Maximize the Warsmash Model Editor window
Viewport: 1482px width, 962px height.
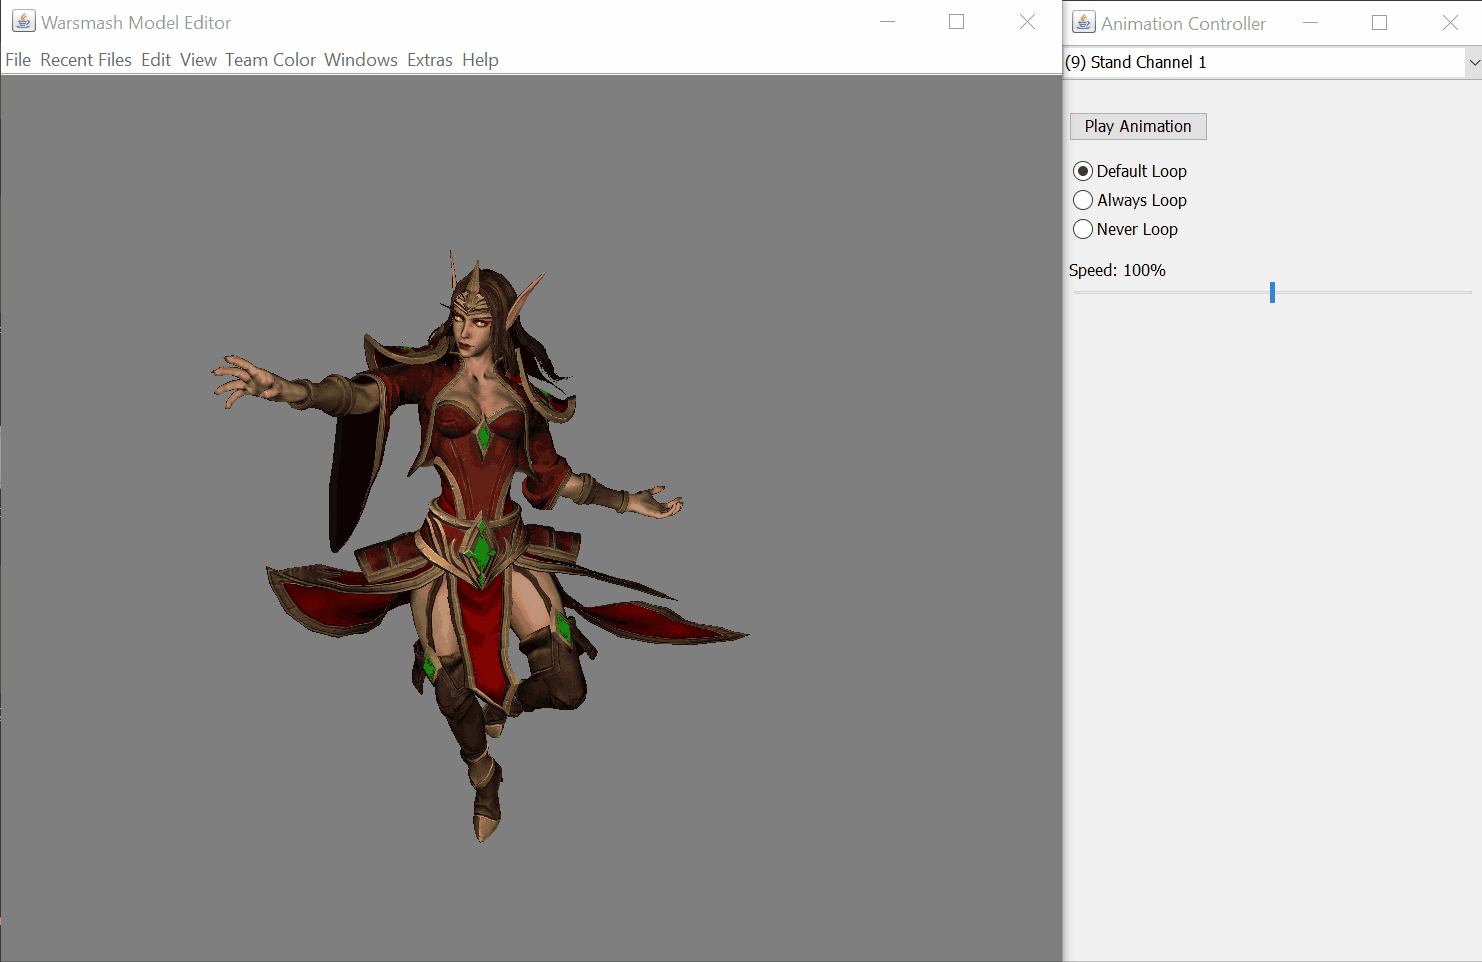coord(957,22)
